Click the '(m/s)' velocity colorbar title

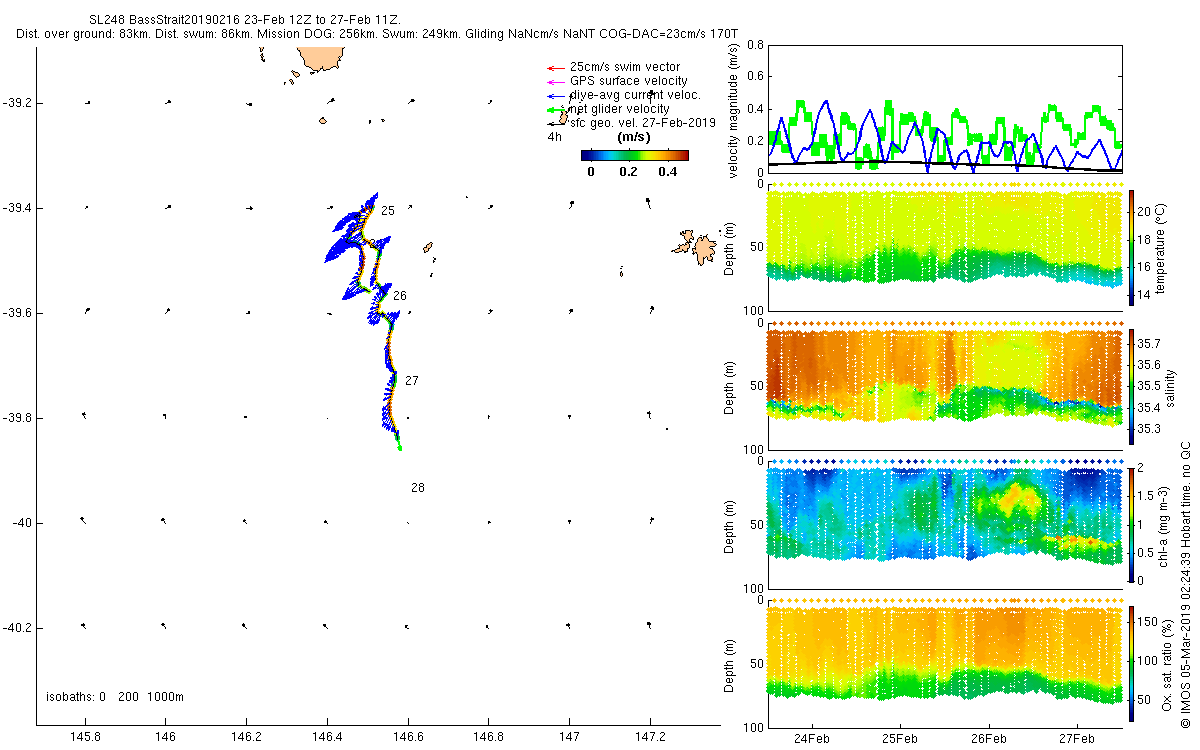[x=635, y=137]
